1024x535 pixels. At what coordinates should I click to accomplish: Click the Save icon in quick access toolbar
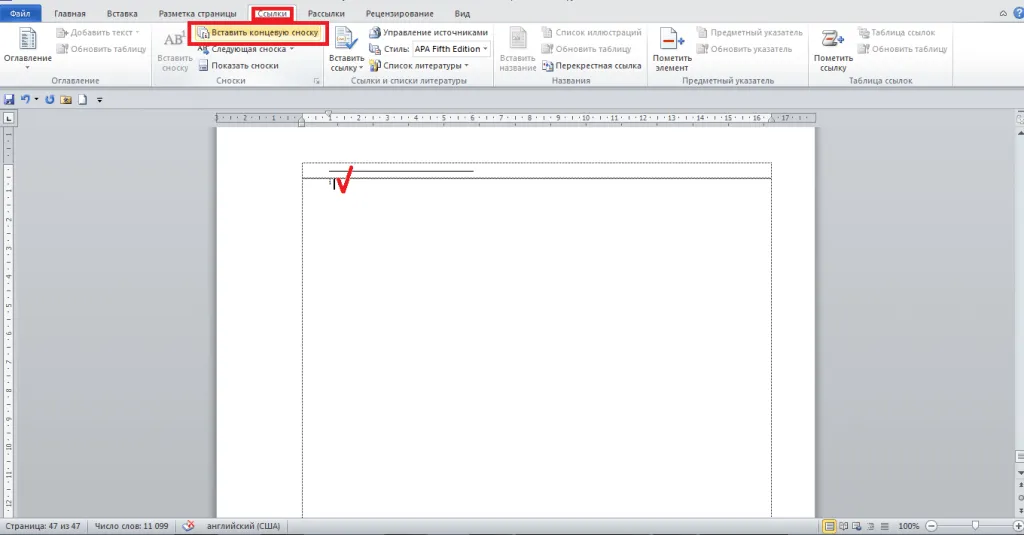point(9,100)
